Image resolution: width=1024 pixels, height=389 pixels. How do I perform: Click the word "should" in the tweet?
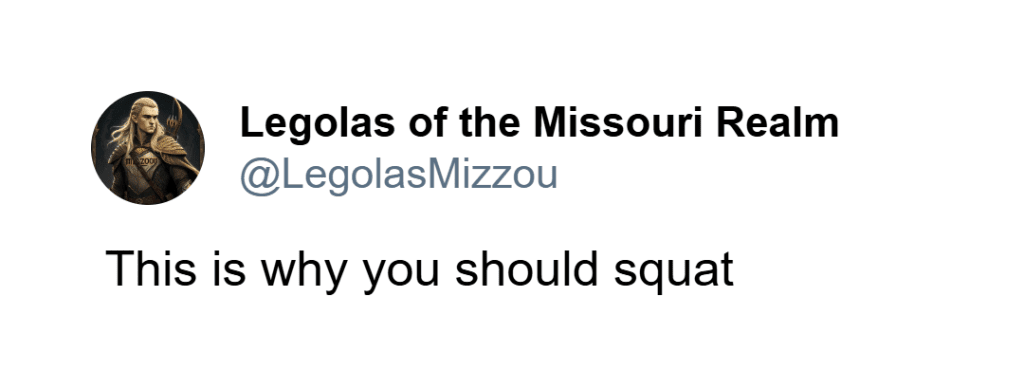point(526,268)
